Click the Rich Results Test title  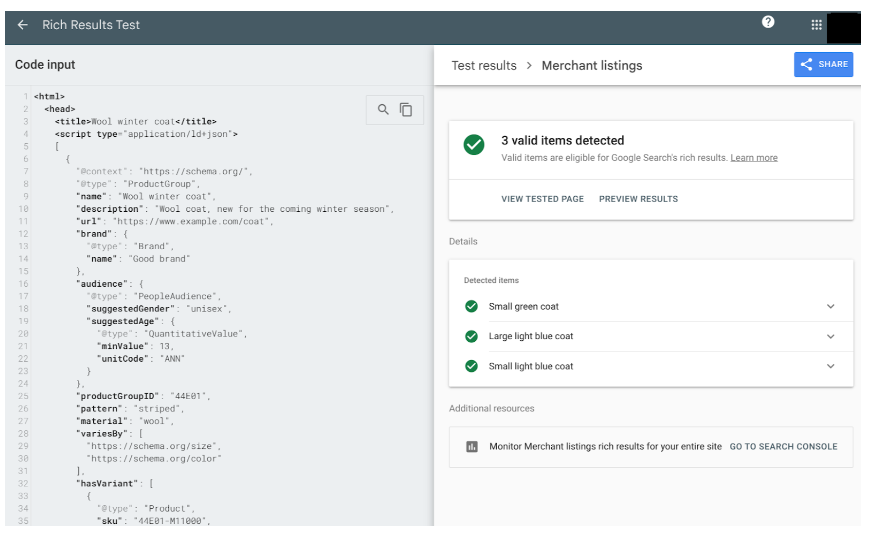(91, 25)
